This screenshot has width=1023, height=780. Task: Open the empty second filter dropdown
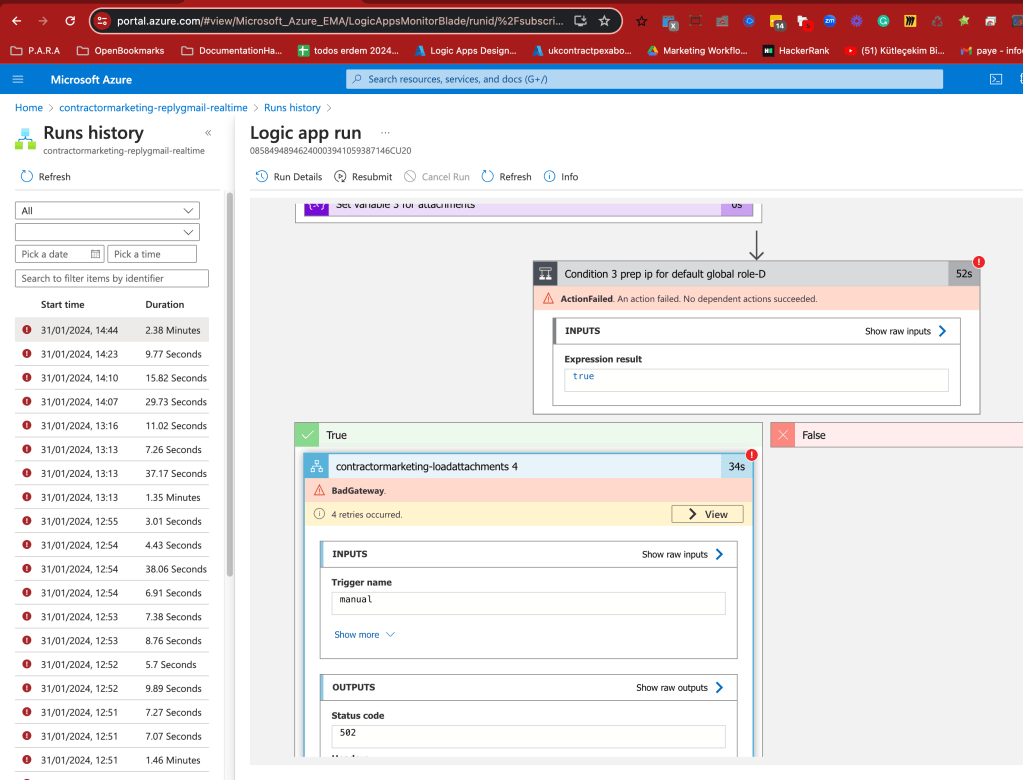coord(107,232)
